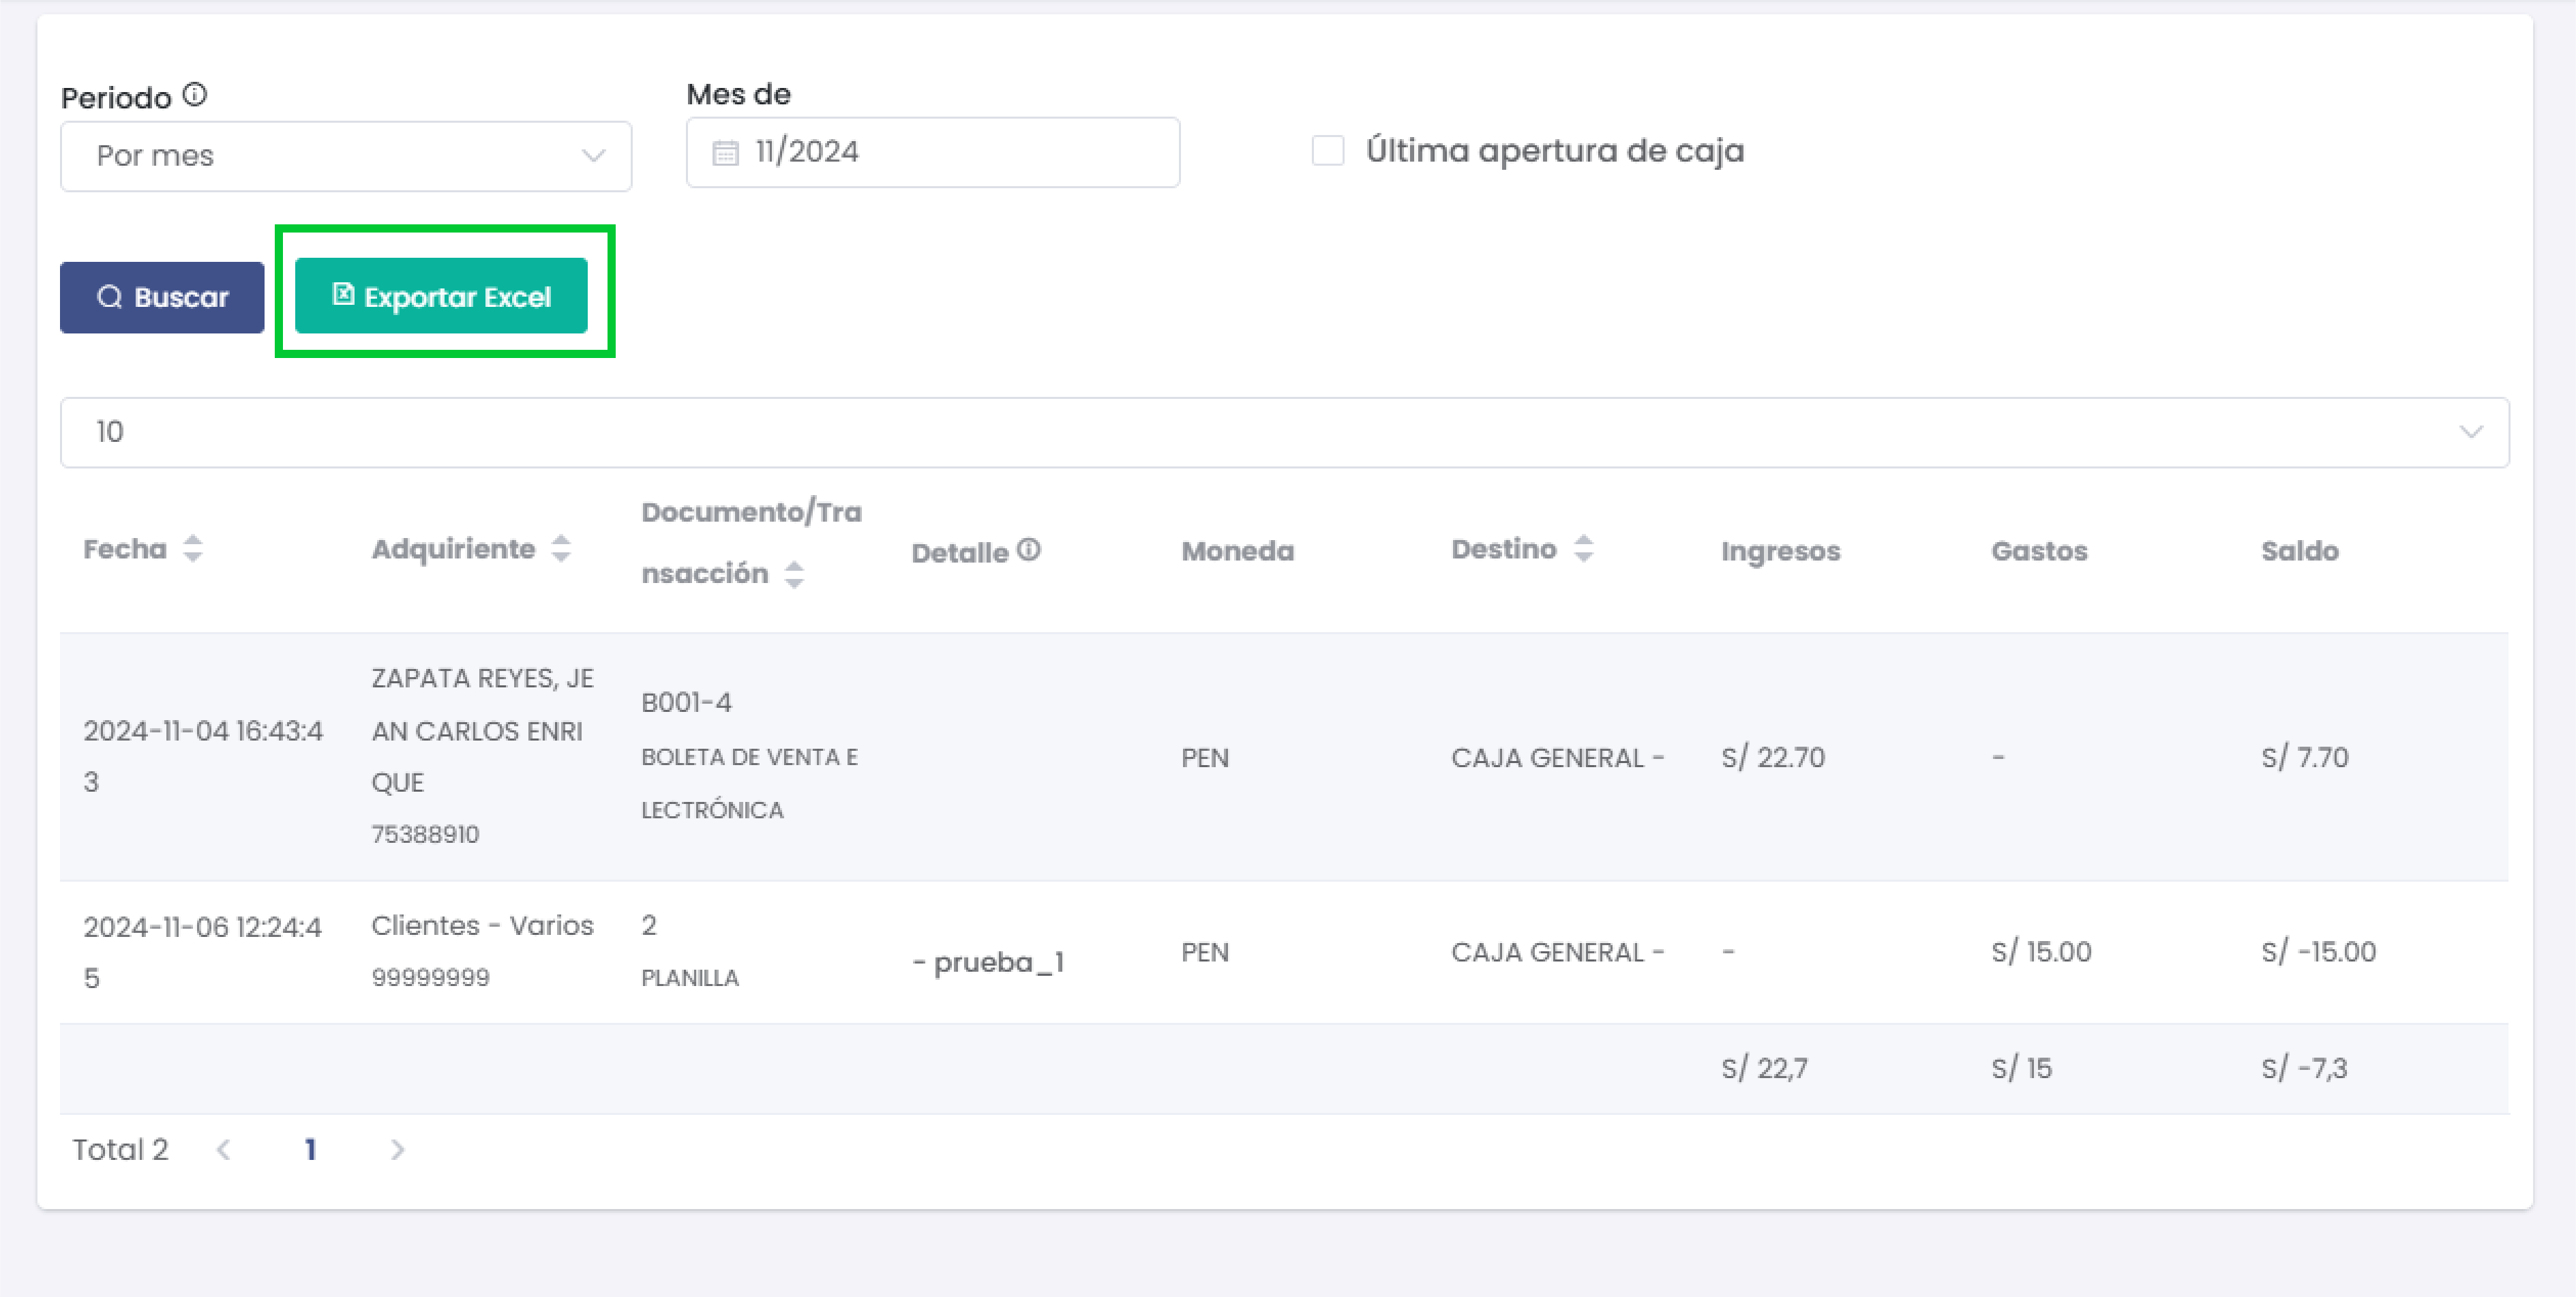
Task: Click the Exportar Excel button
Action: (441, 297)
